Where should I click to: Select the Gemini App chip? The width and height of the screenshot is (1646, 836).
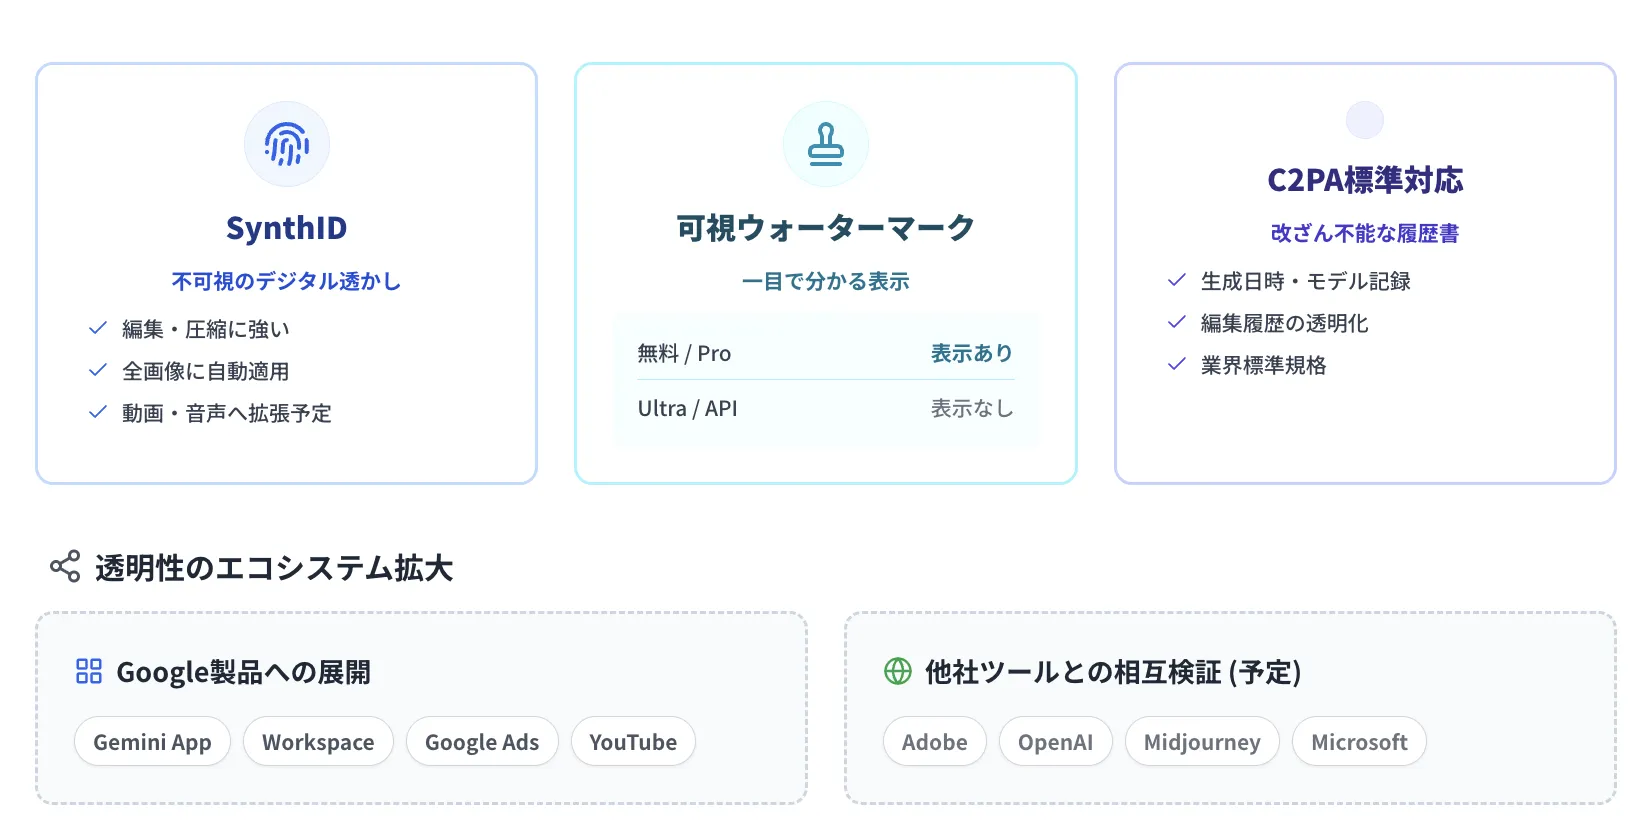[x=152, y=741]
